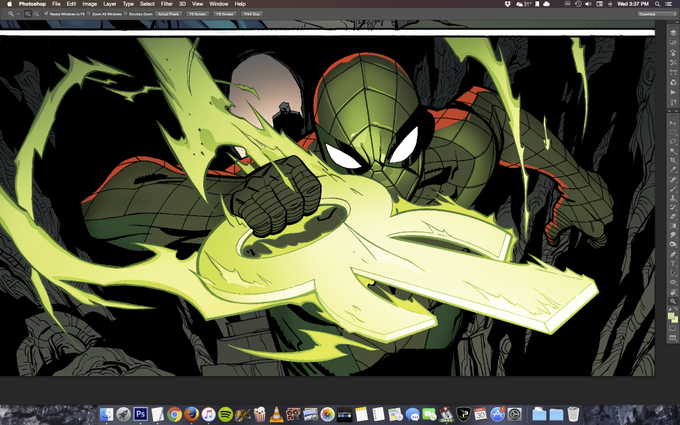Click Zoom Out mode in options bar
Viewport: 680px width, 425px height.
(36, 14)
